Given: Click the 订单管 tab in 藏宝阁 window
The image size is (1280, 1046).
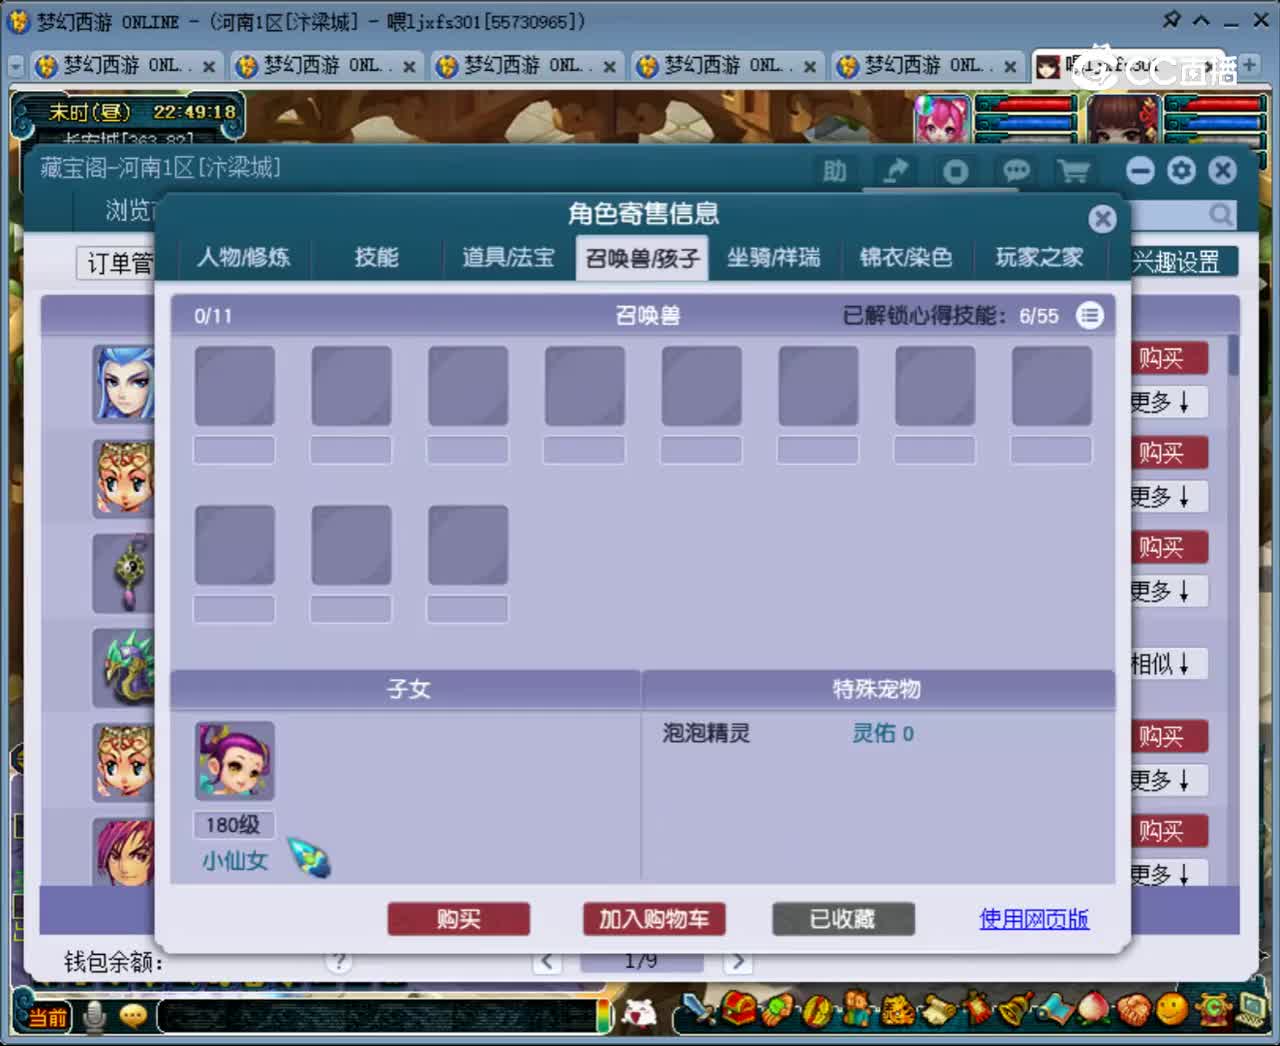Looking at the screenshot, I should pyautogui.click(x=116, y=263).
